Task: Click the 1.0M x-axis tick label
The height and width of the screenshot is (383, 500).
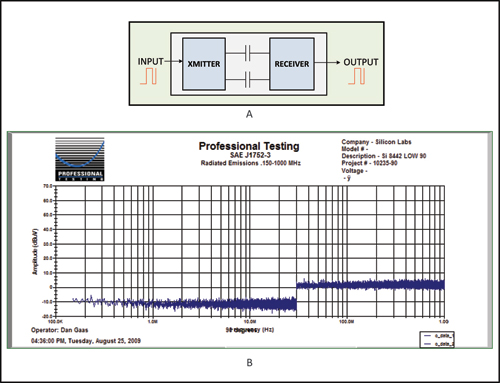Action: (x=152, y=322)
